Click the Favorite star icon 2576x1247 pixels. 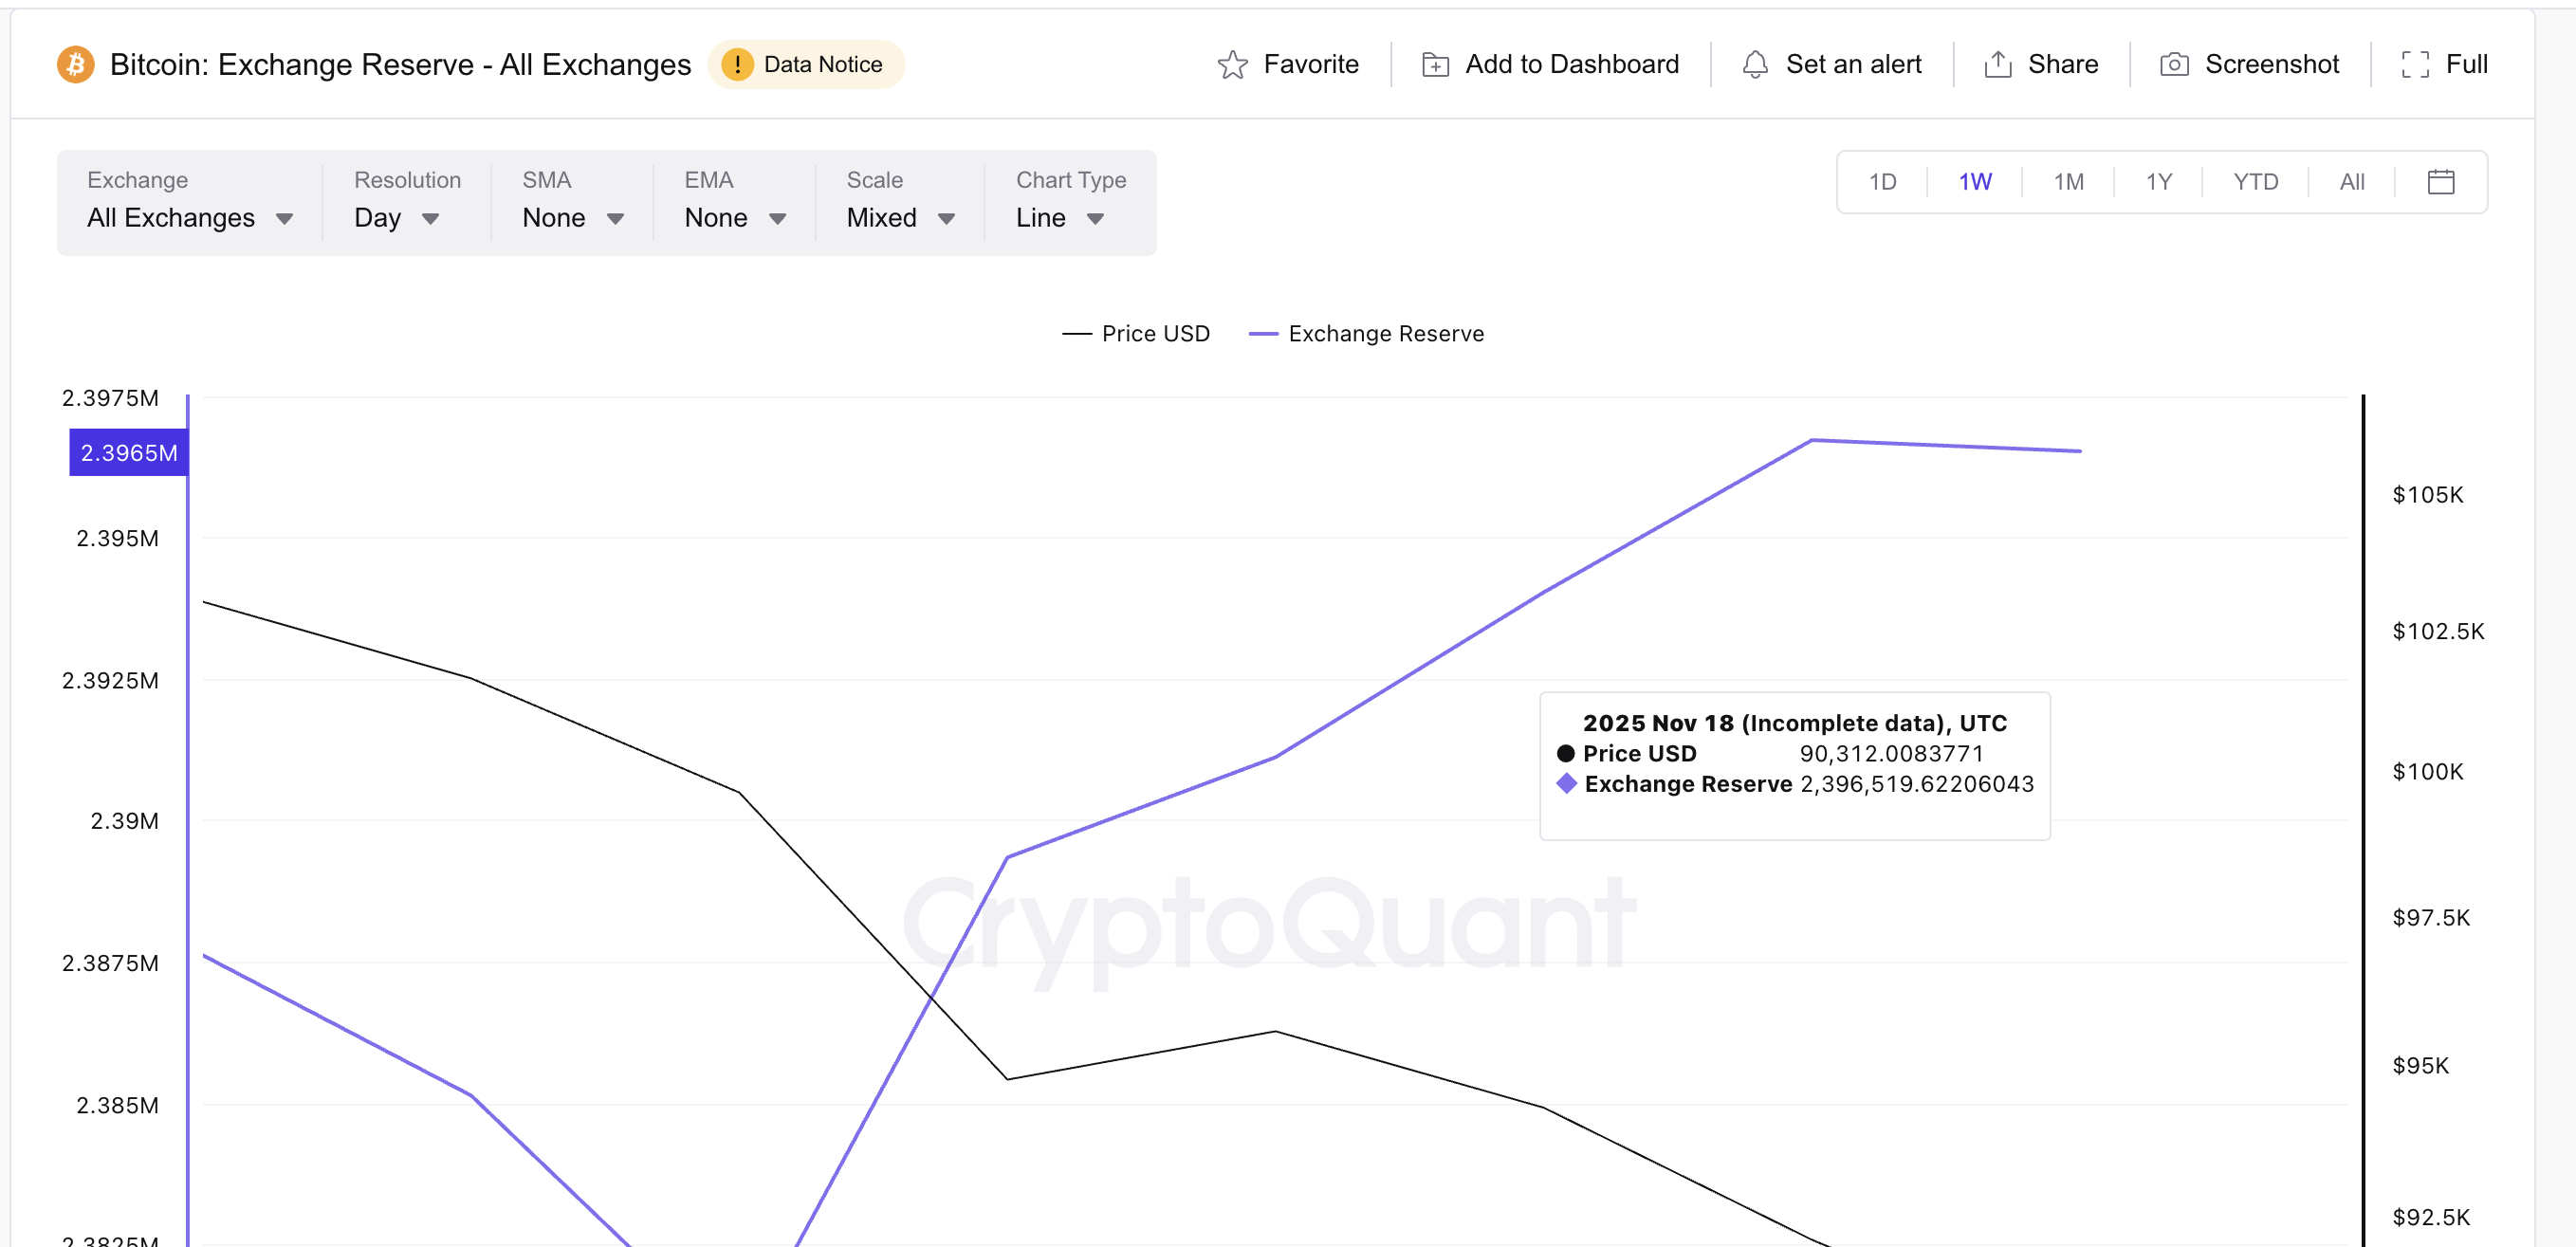point(1232,65)
